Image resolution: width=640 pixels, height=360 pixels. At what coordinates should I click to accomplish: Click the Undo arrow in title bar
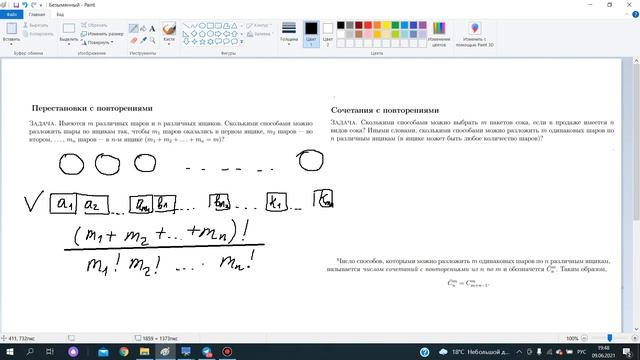click(x=25, y=5)
